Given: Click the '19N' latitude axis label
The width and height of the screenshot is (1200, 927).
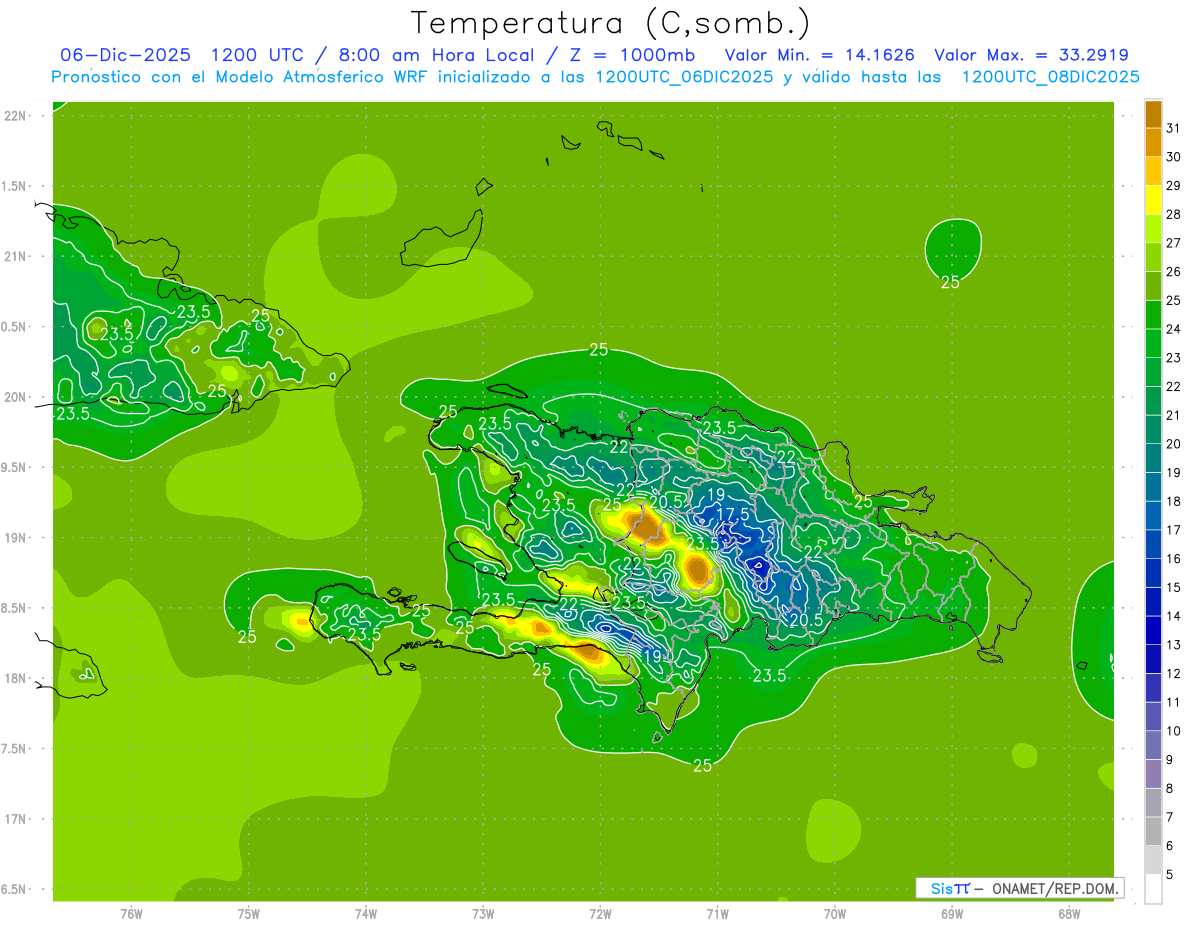Looking at the screenshot, I should tap(17, 538).
